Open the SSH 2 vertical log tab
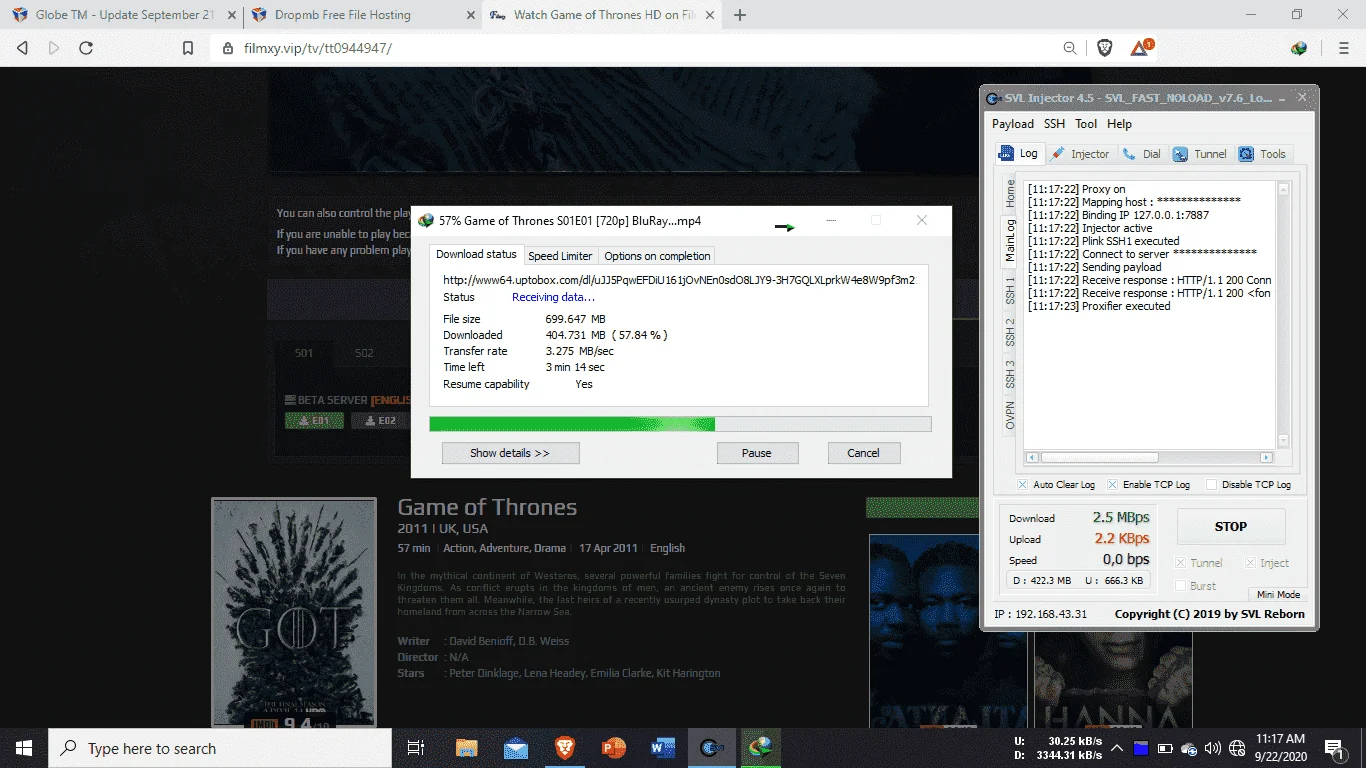Screen dimensions: 1366x768 [x=1010, y=333]
